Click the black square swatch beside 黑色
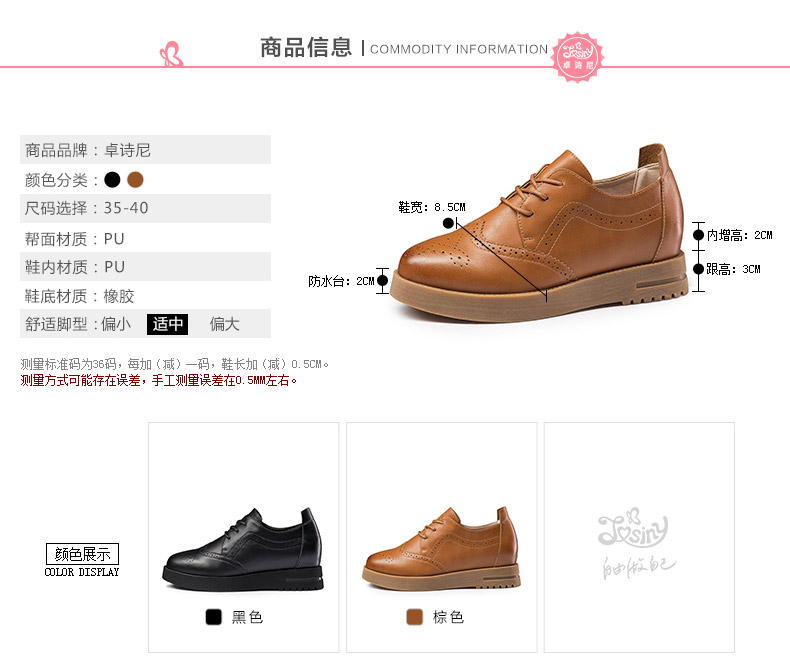Viewport: 790px width, 666px height. [214, 617]
